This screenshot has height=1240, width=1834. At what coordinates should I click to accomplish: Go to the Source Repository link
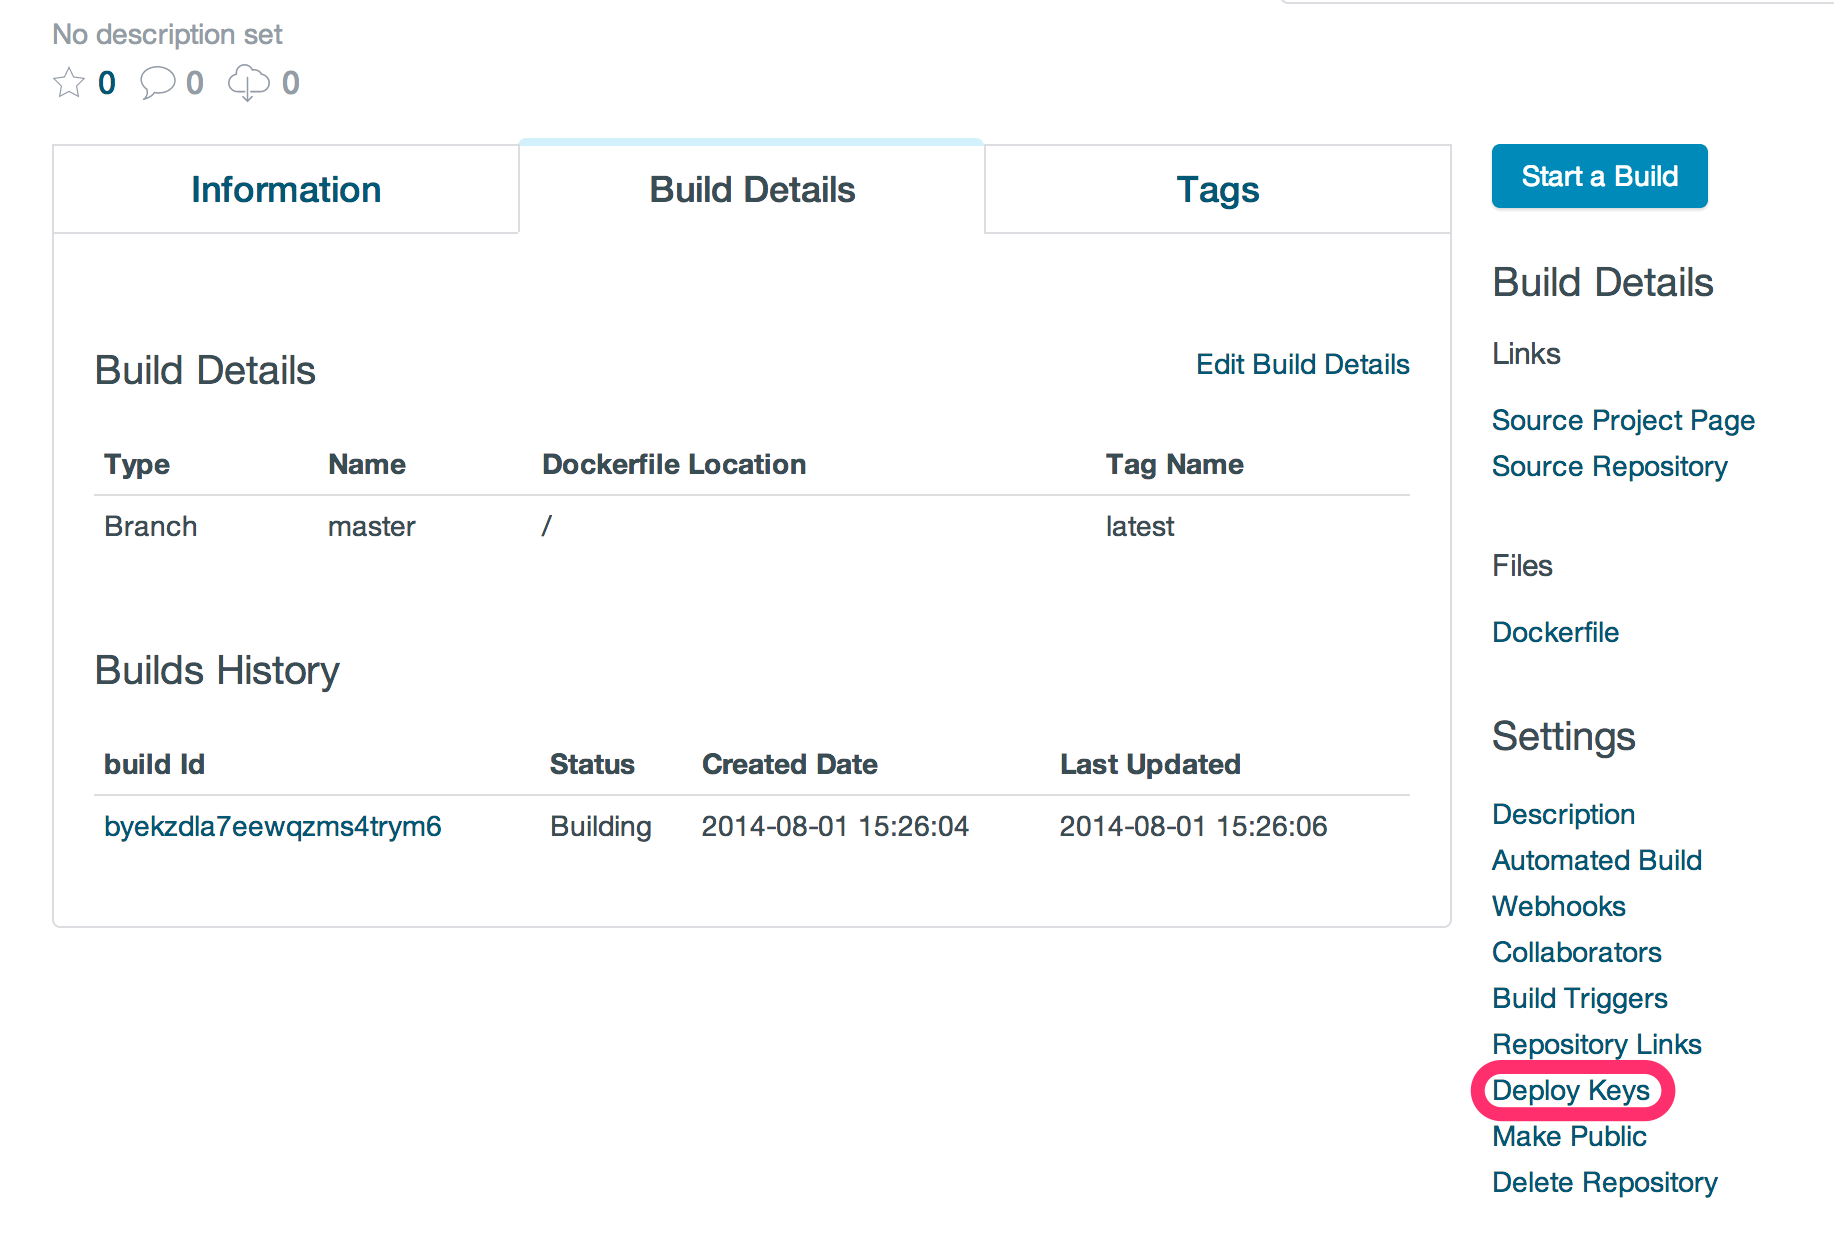pos(1609,466)
